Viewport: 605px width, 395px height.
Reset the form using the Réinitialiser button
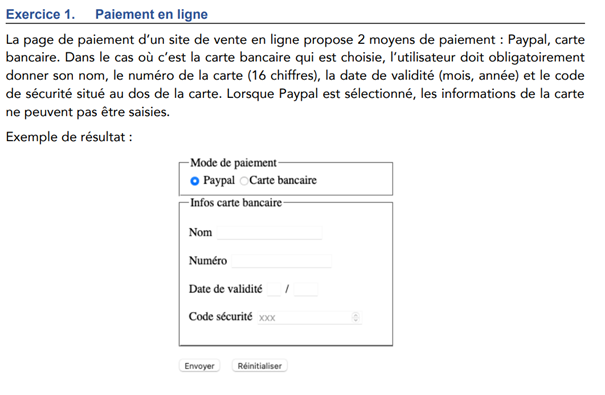259,366
